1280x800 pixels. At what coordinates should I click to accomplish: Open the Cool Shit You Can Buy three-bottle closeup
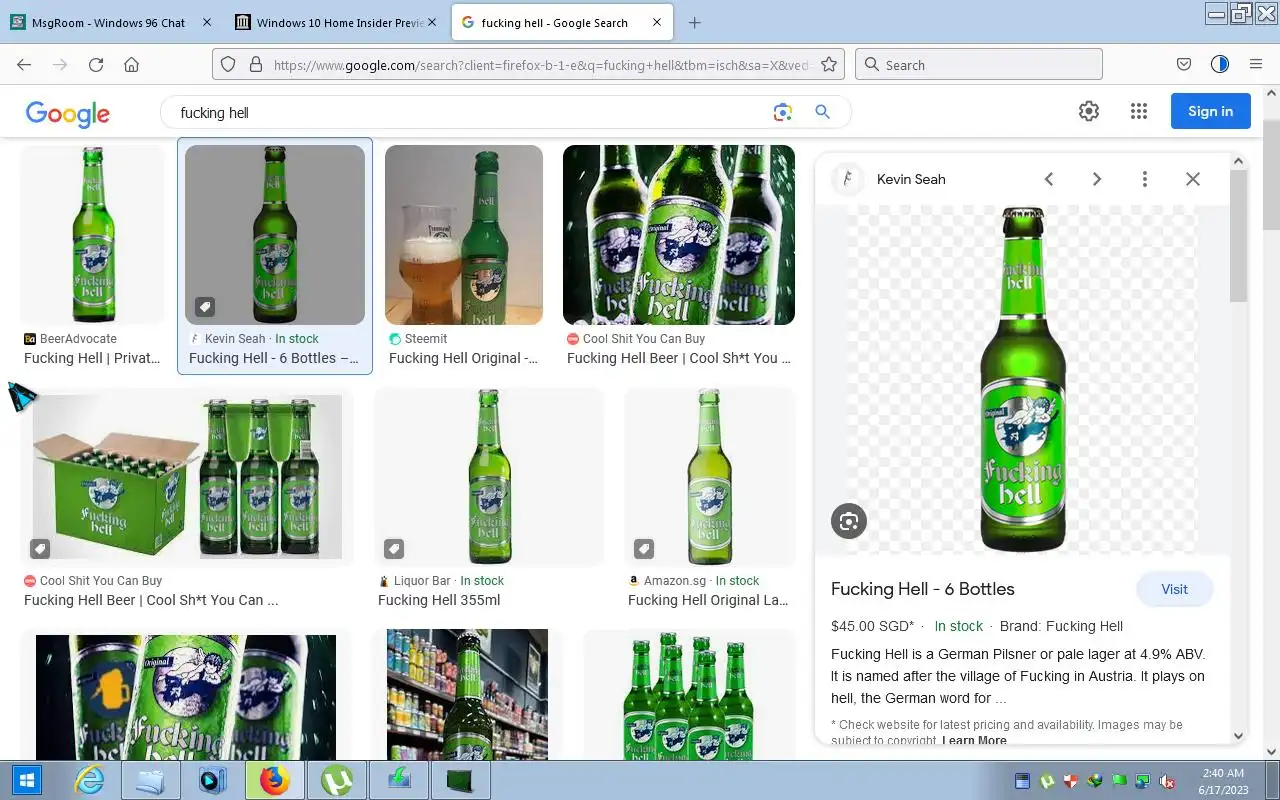click(679, 235)
